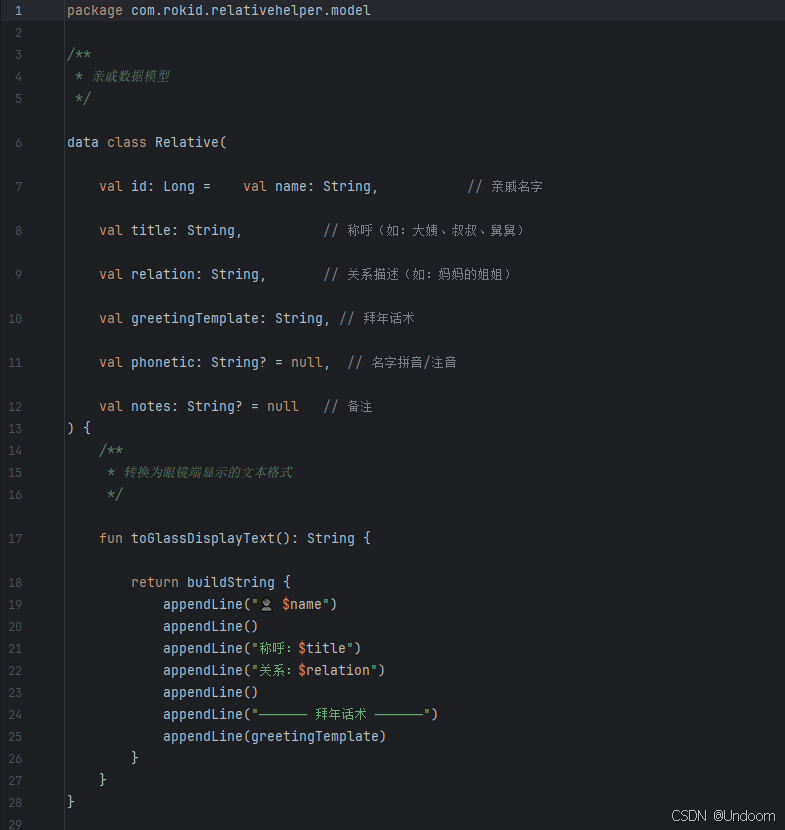The width and height of the screenshot is (785, 830).
Task: Click 'val notes: String? = null' parameter
Action: click(x=198, y=406)
